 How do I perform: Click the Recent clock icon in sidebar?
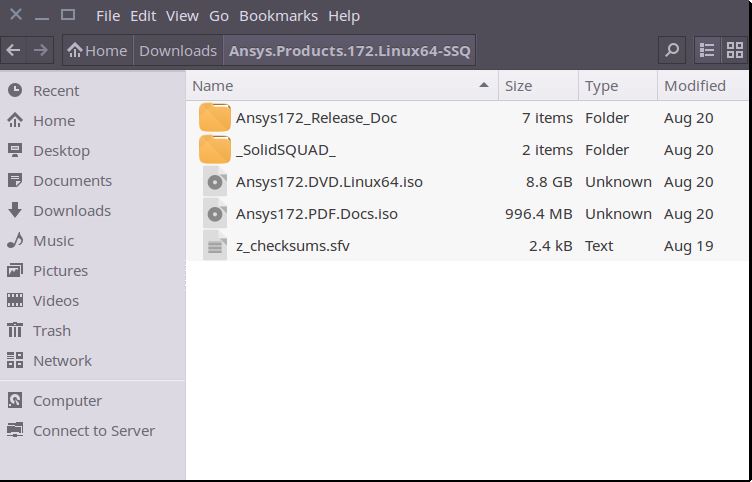(15, 90)
